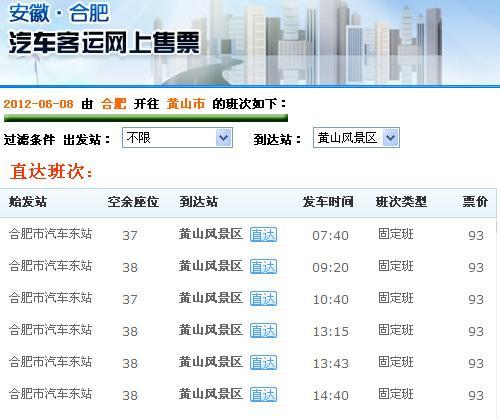This screenshot has height=420, width=500.
Task: Click the 发车时间 column header
Action: point(328,202)
